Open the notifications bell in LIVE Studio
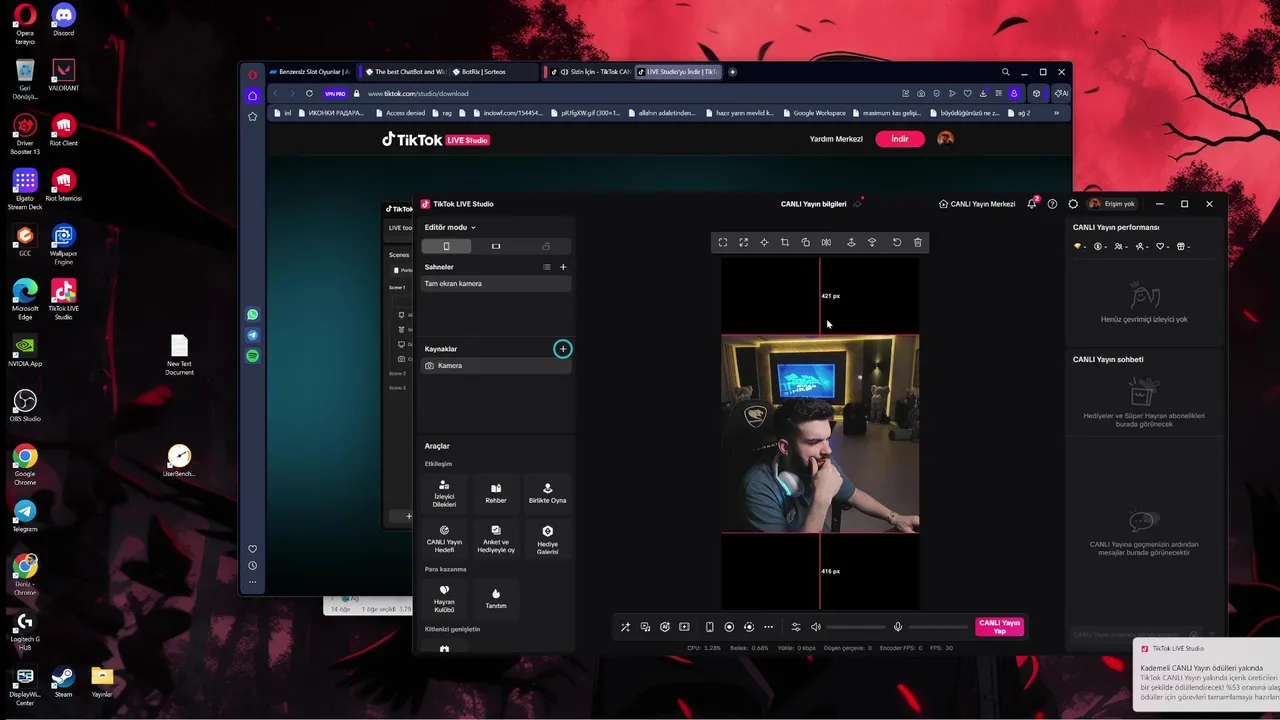1280x720 pixels. point(1032,204)
